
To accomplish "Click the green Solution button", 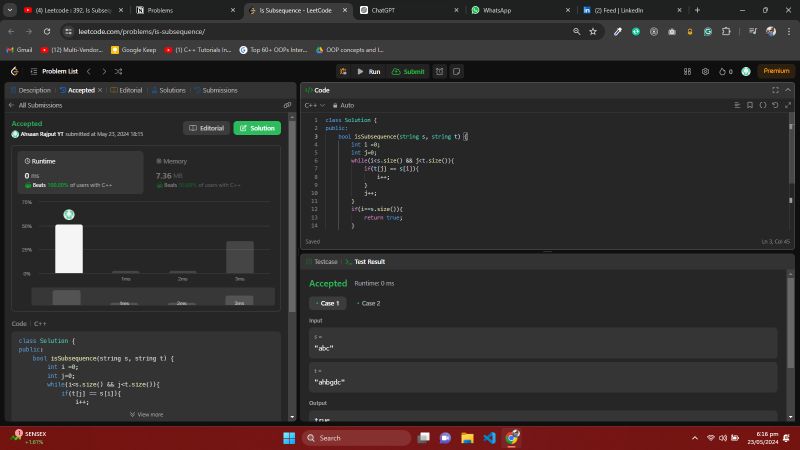I will click(x=257, y=128).
